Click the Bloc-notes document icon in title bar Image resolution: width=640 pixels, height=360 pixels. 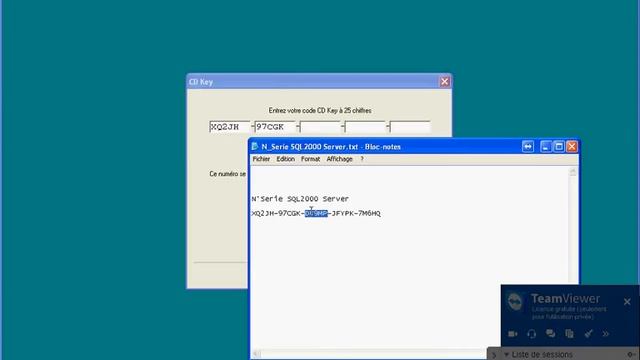point(255,147)
